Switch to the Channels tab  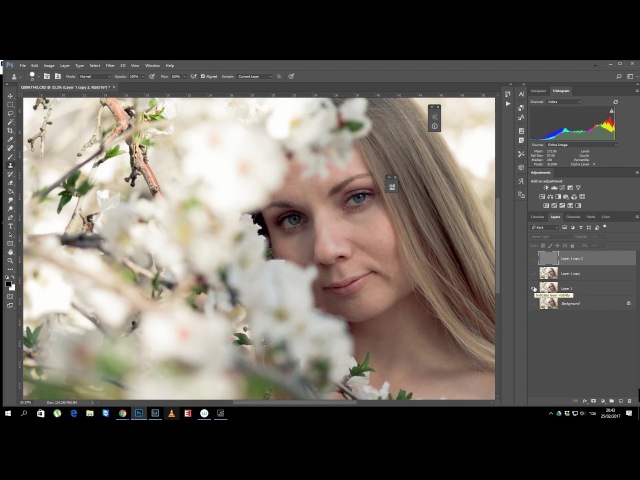pos(572,216)
